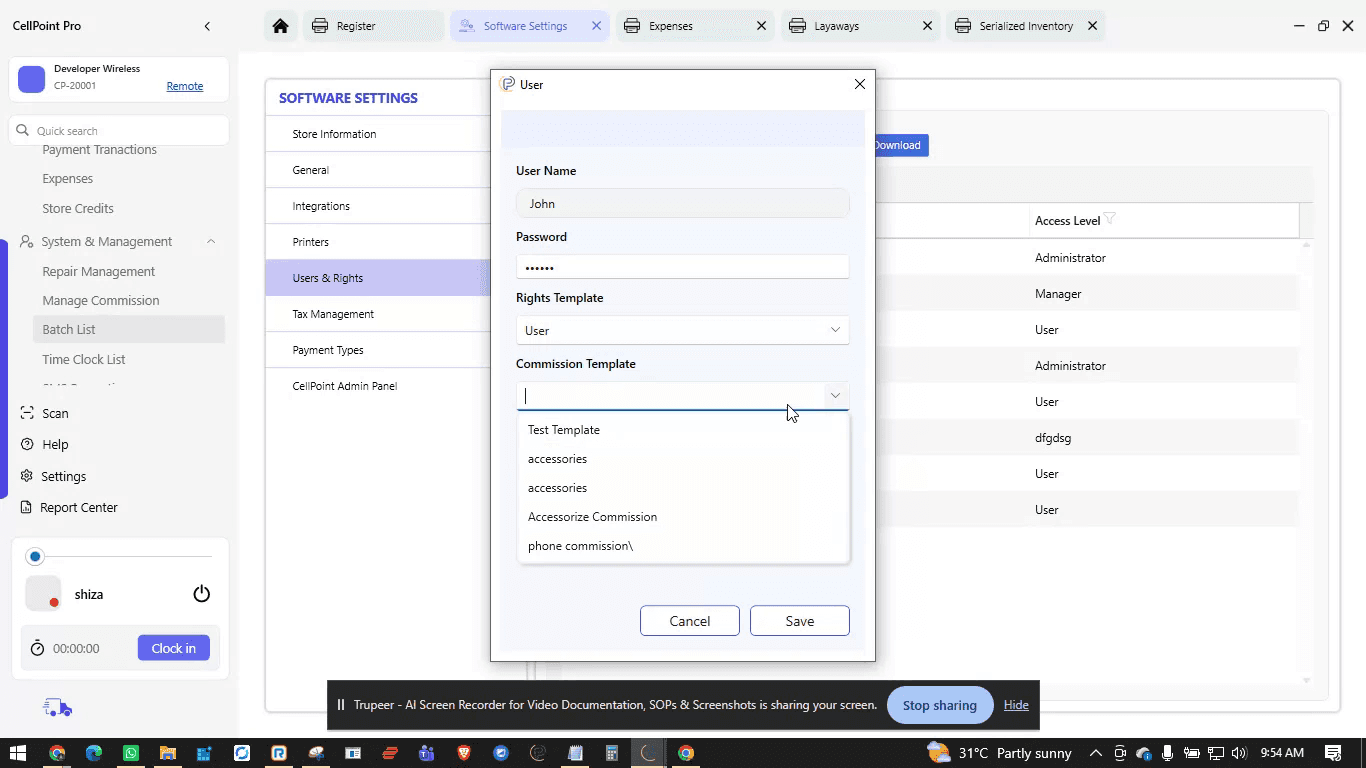Click the Remote link
This screenshot has height=768, width=1366.
coord(185,86)
